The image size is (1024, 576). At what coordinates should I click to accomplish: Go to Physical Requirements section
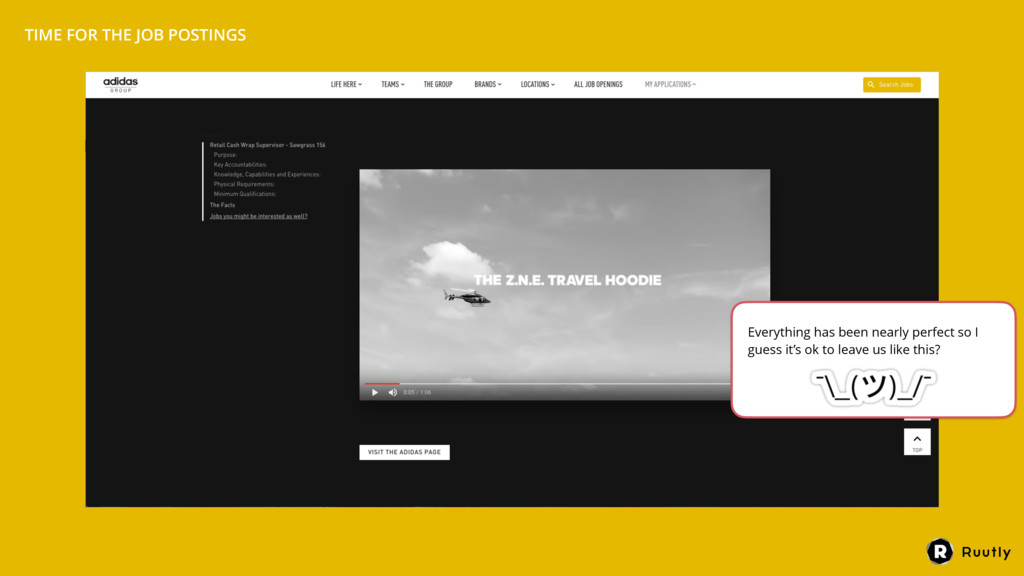(x=244, y=184)
